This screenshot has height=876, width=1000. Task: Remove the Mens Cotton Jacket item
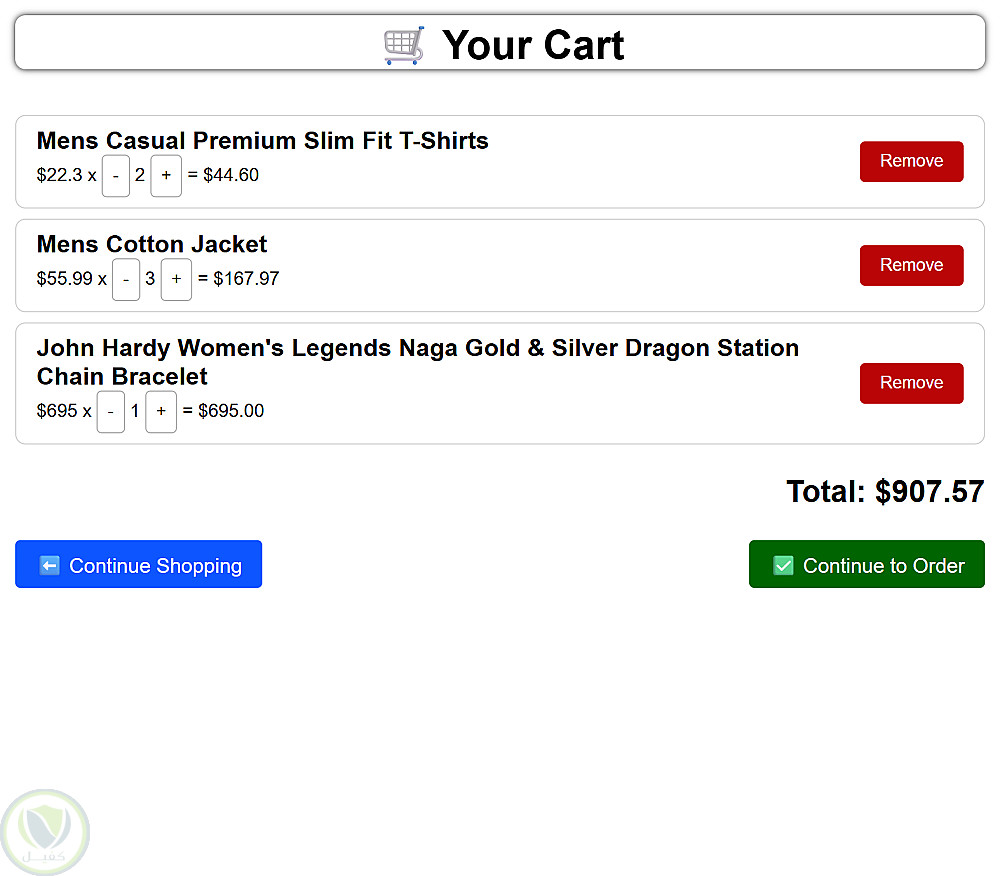(911, 265)
